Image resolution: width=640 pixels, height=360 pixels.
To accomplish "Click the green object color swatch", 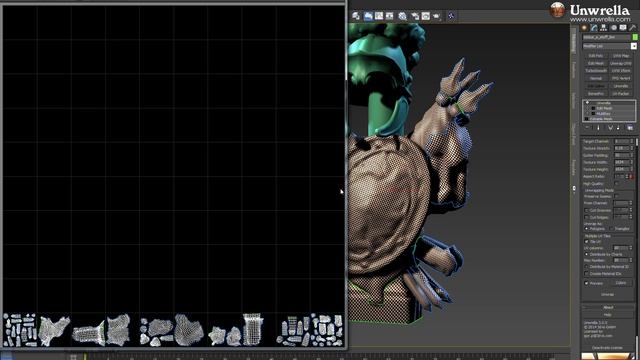I will (x=635, y=37).
